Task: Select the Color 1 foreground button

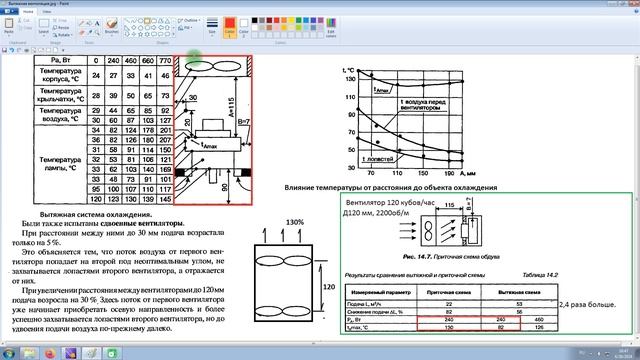Action: (x=230, y=27)
